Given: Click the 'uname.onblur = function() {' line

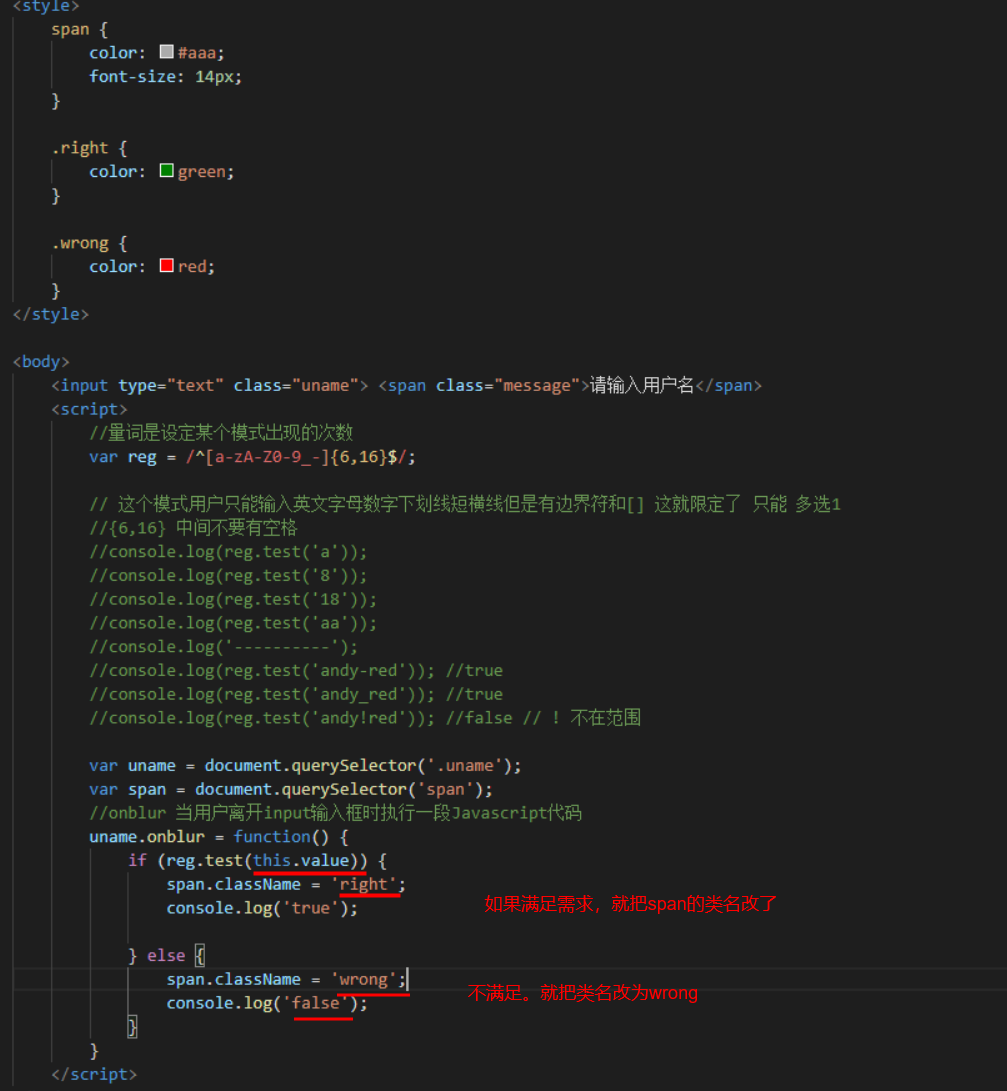Looking at the screenshot, I should tap(219, 836).
